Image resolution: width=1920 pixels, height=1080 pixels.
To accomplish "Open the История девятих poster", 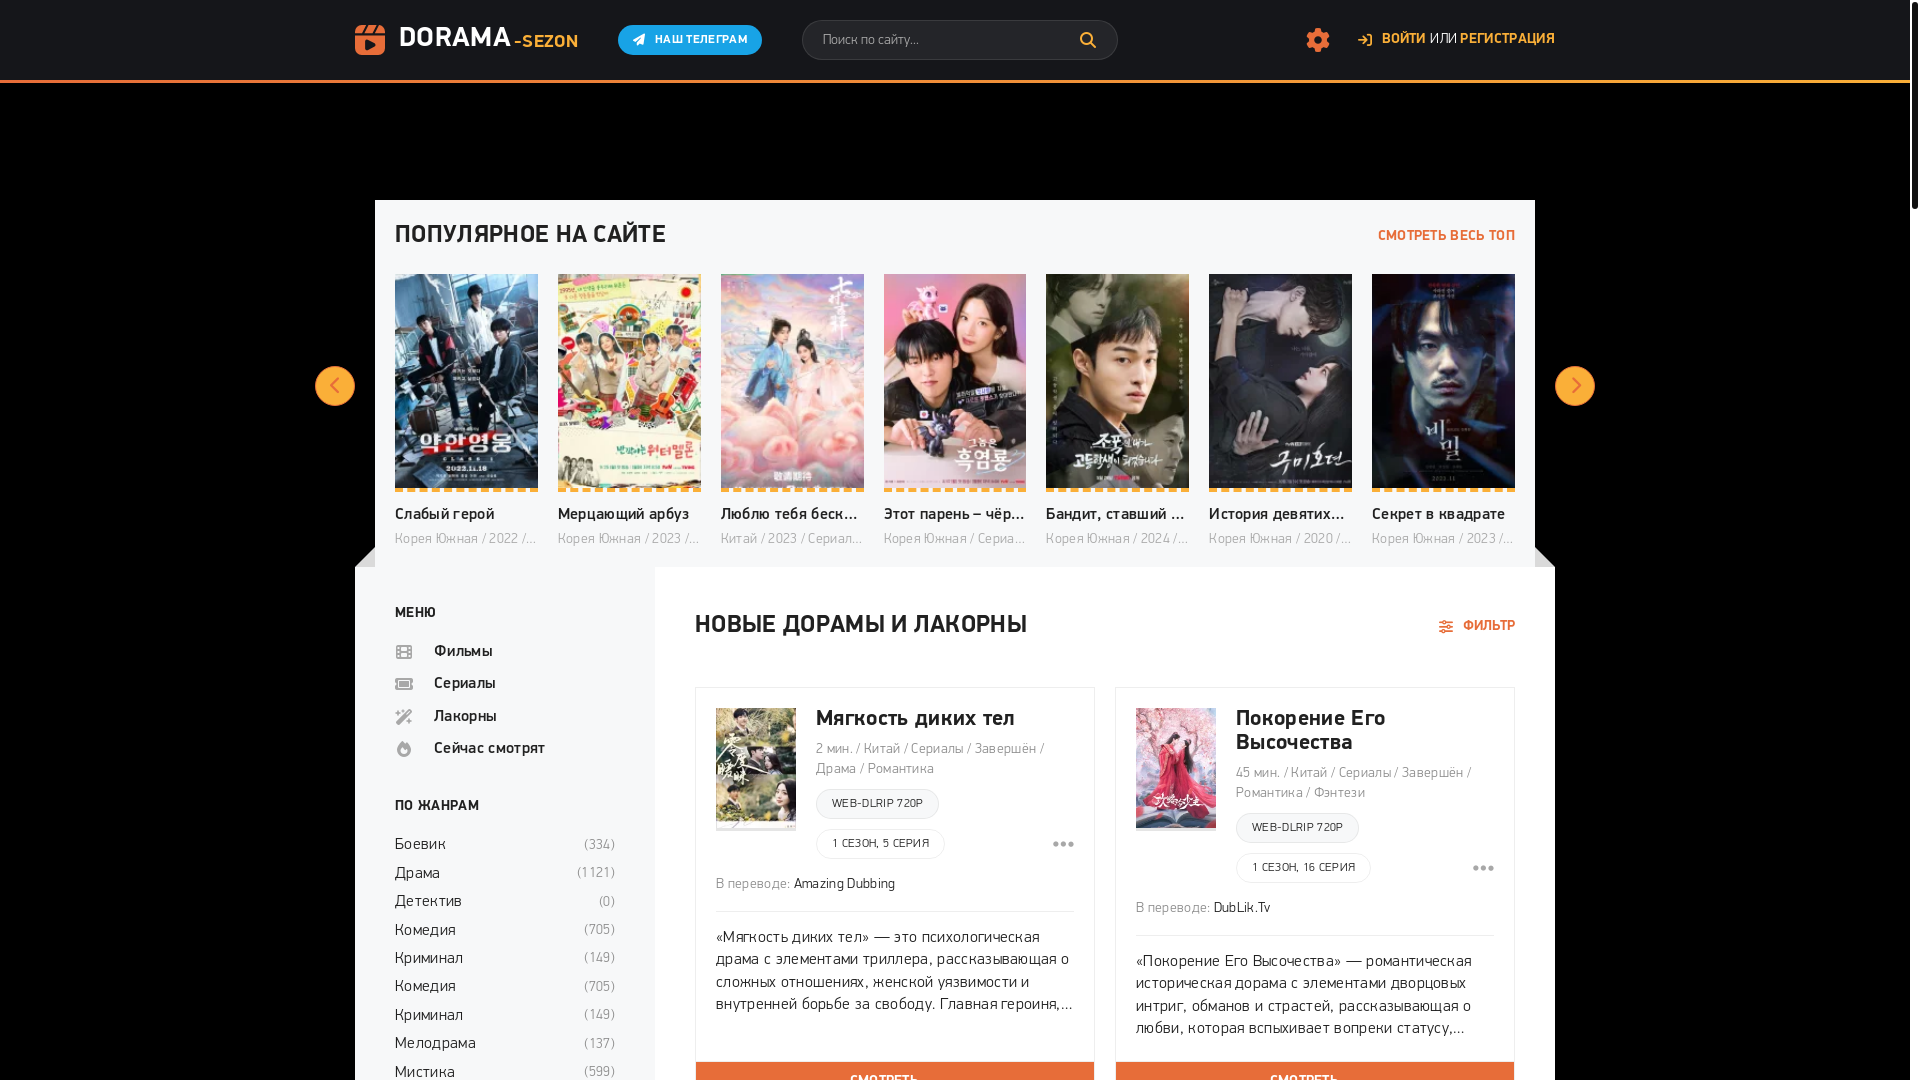I will [x=1280, y=381].
